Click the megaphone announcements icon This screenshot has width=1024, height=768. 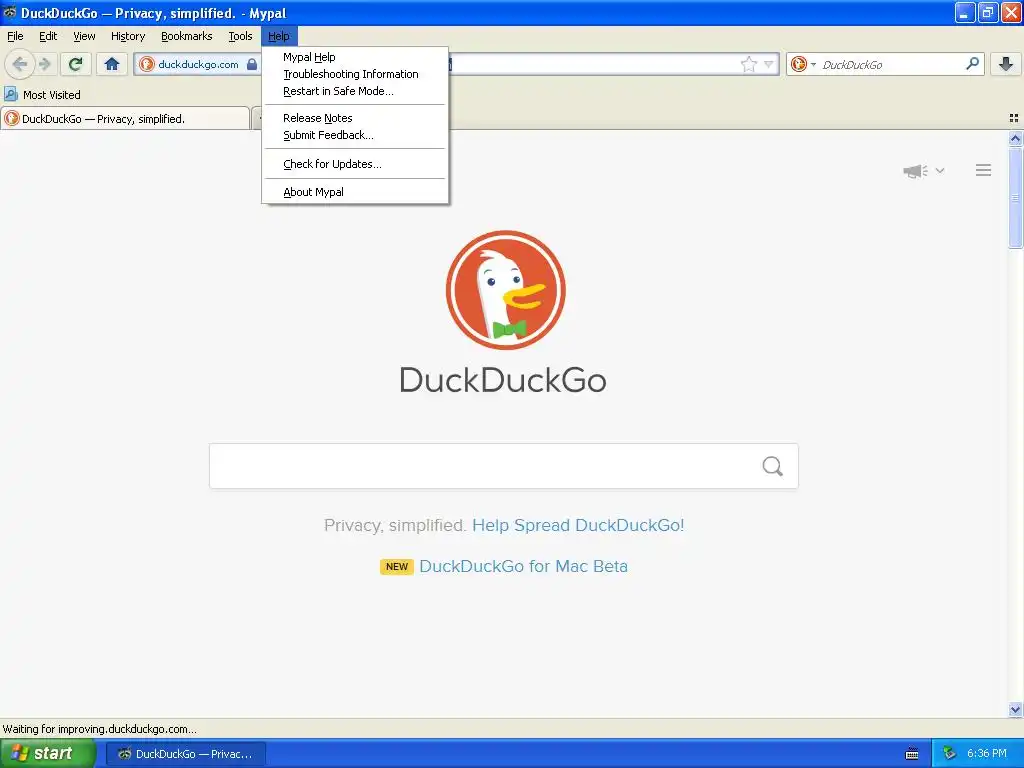[915, 171]
